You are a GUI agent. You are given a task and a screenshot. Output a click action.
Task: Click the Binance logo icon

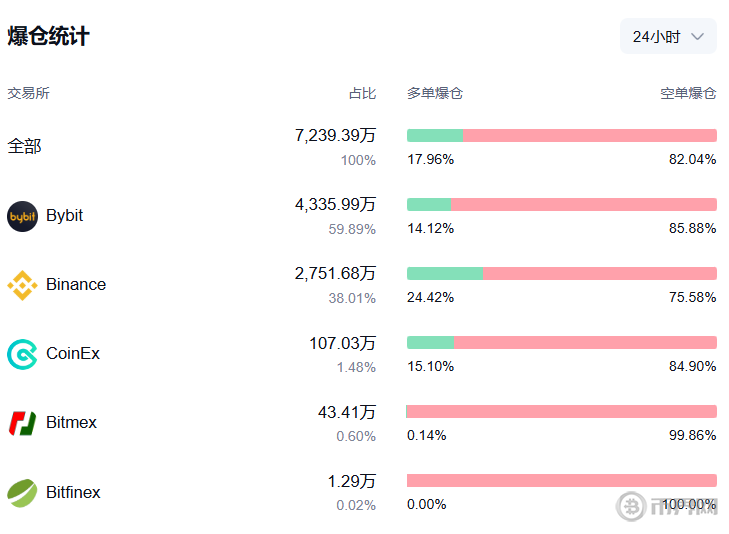[x=22, y=285]
